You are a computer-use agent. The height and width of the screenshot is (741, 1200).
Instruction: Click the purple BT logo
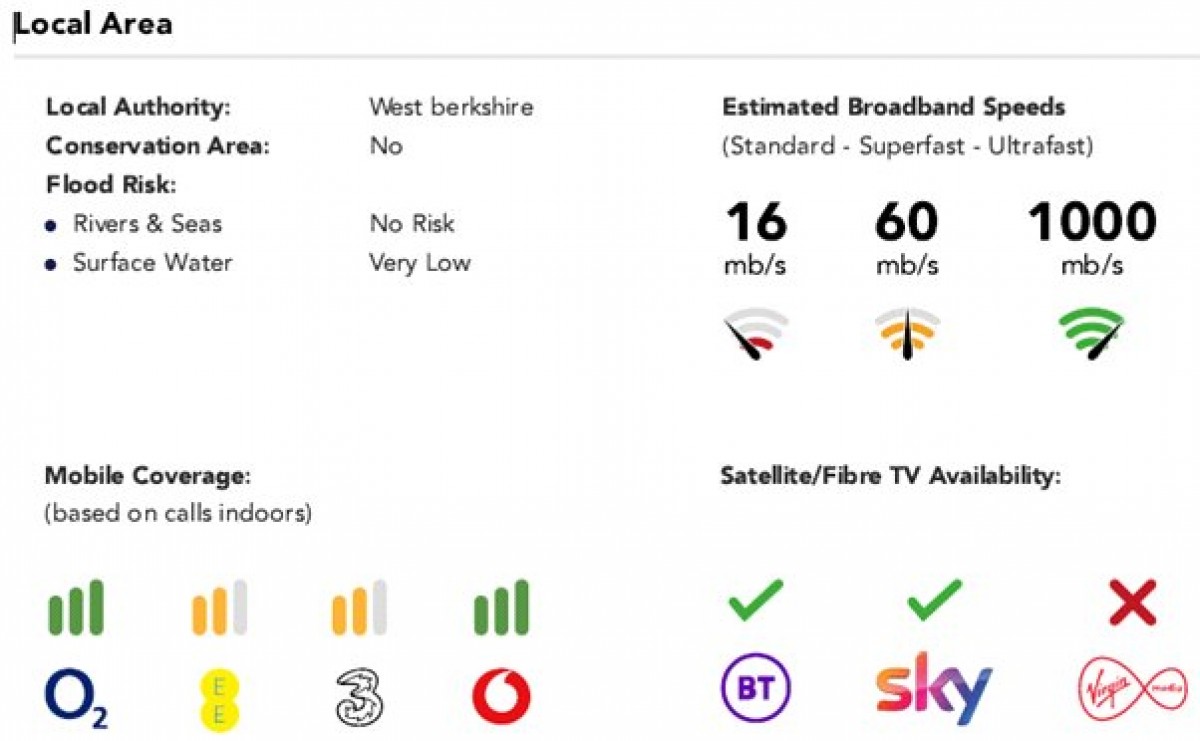click(x=755, y=689)
